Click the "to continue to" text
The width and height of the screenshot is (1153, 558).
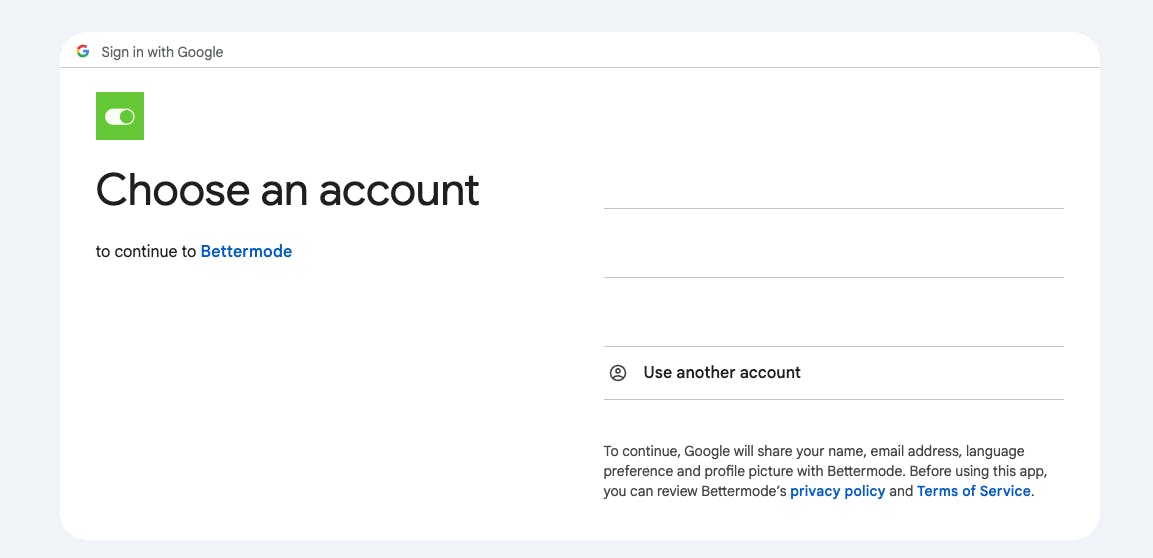click(146, 252)
